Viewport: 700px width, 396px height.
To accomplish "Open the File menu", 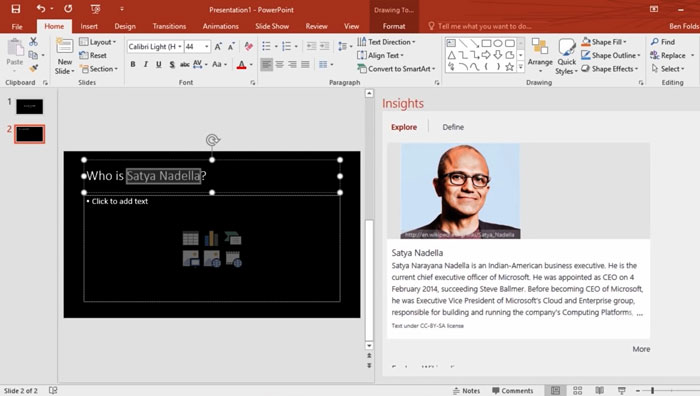I will click(x=17, y=26).
